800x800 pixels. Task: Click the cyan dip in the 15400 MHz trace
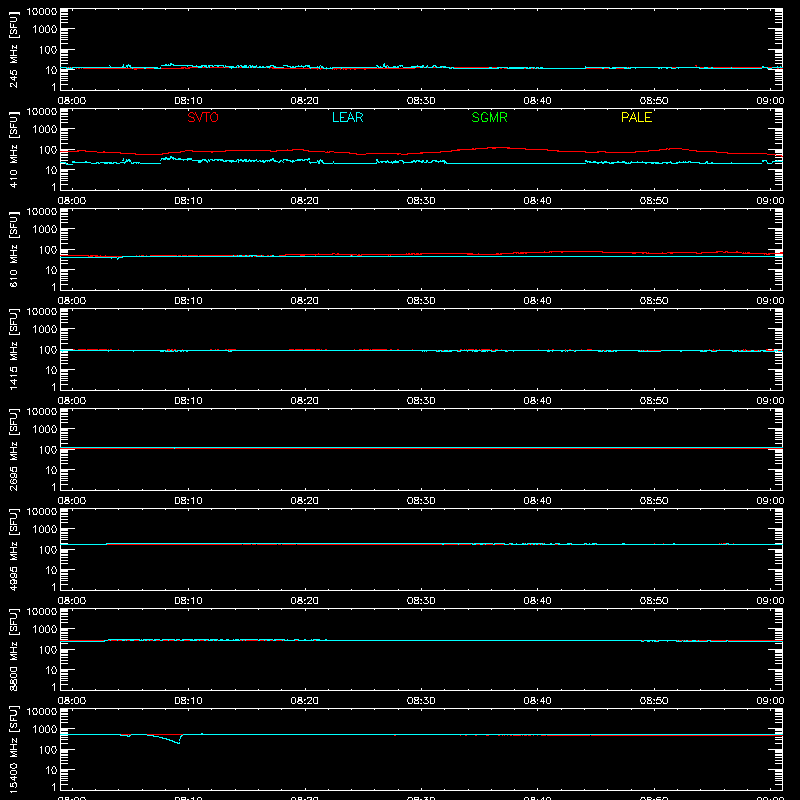coord(178,742)
